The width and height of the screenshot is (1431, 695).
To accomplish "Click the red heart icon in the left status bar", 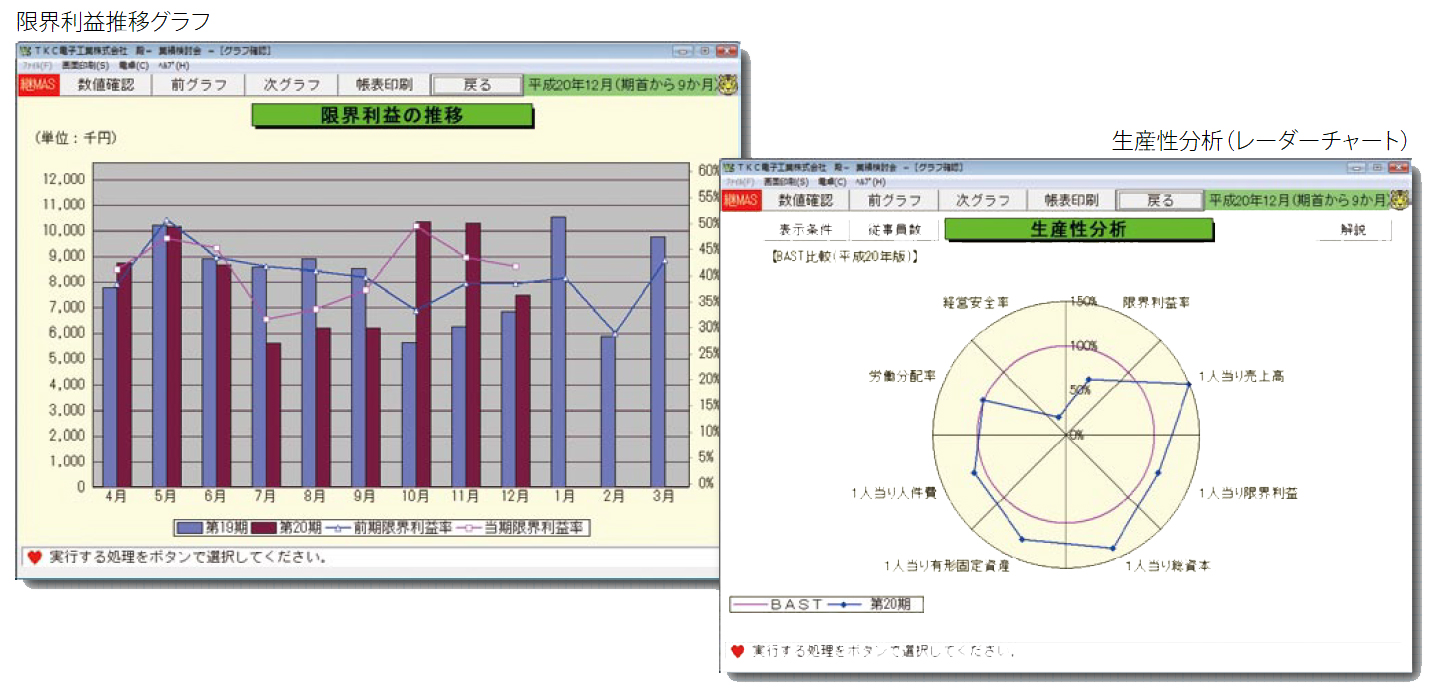I will (34, 557).
